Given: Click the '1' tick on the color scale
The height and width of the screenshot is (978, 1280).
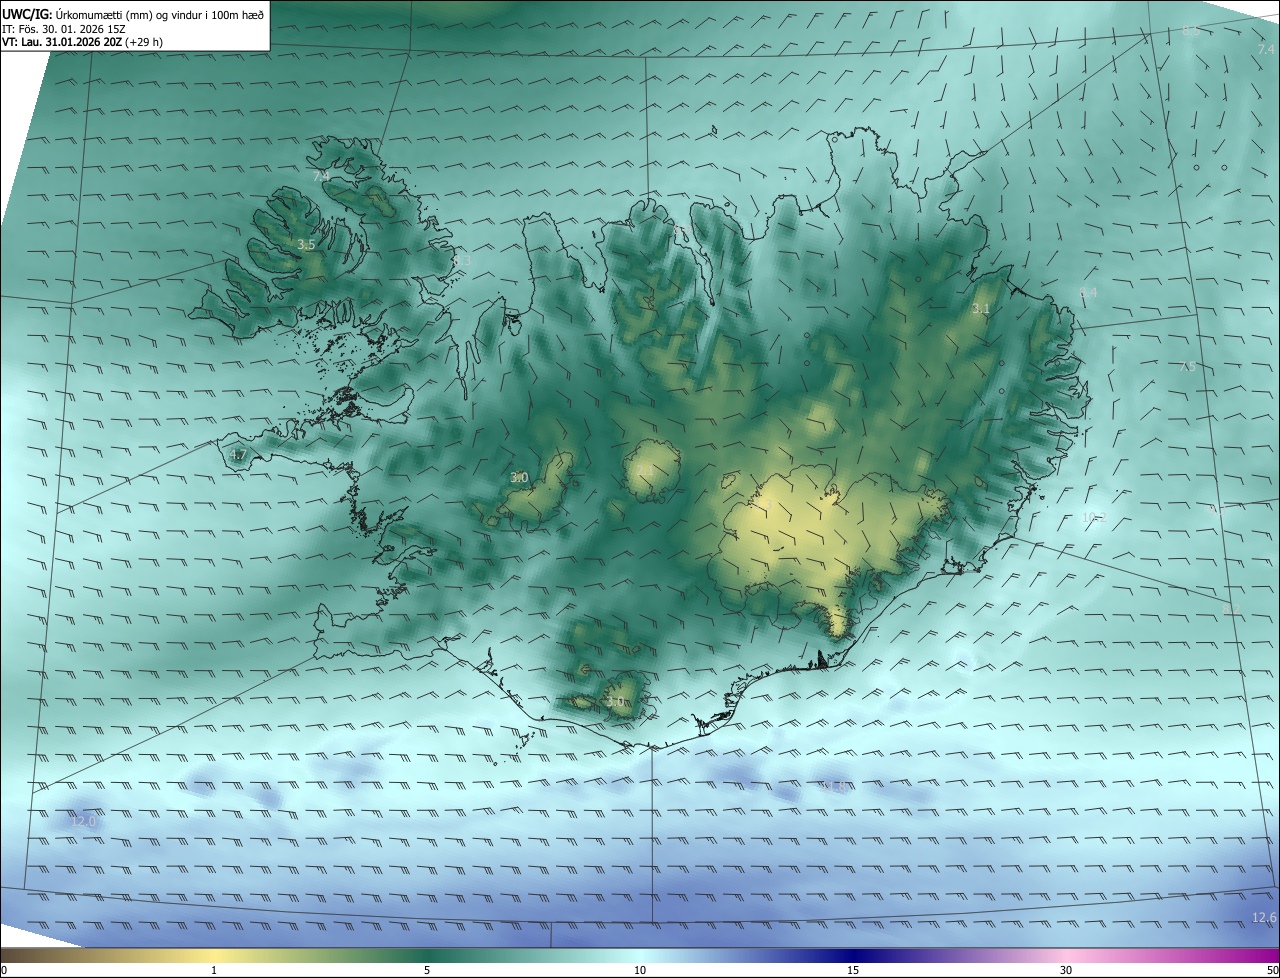Looking at the screenshot, I should pyautogui.click(x=214, y=970).
